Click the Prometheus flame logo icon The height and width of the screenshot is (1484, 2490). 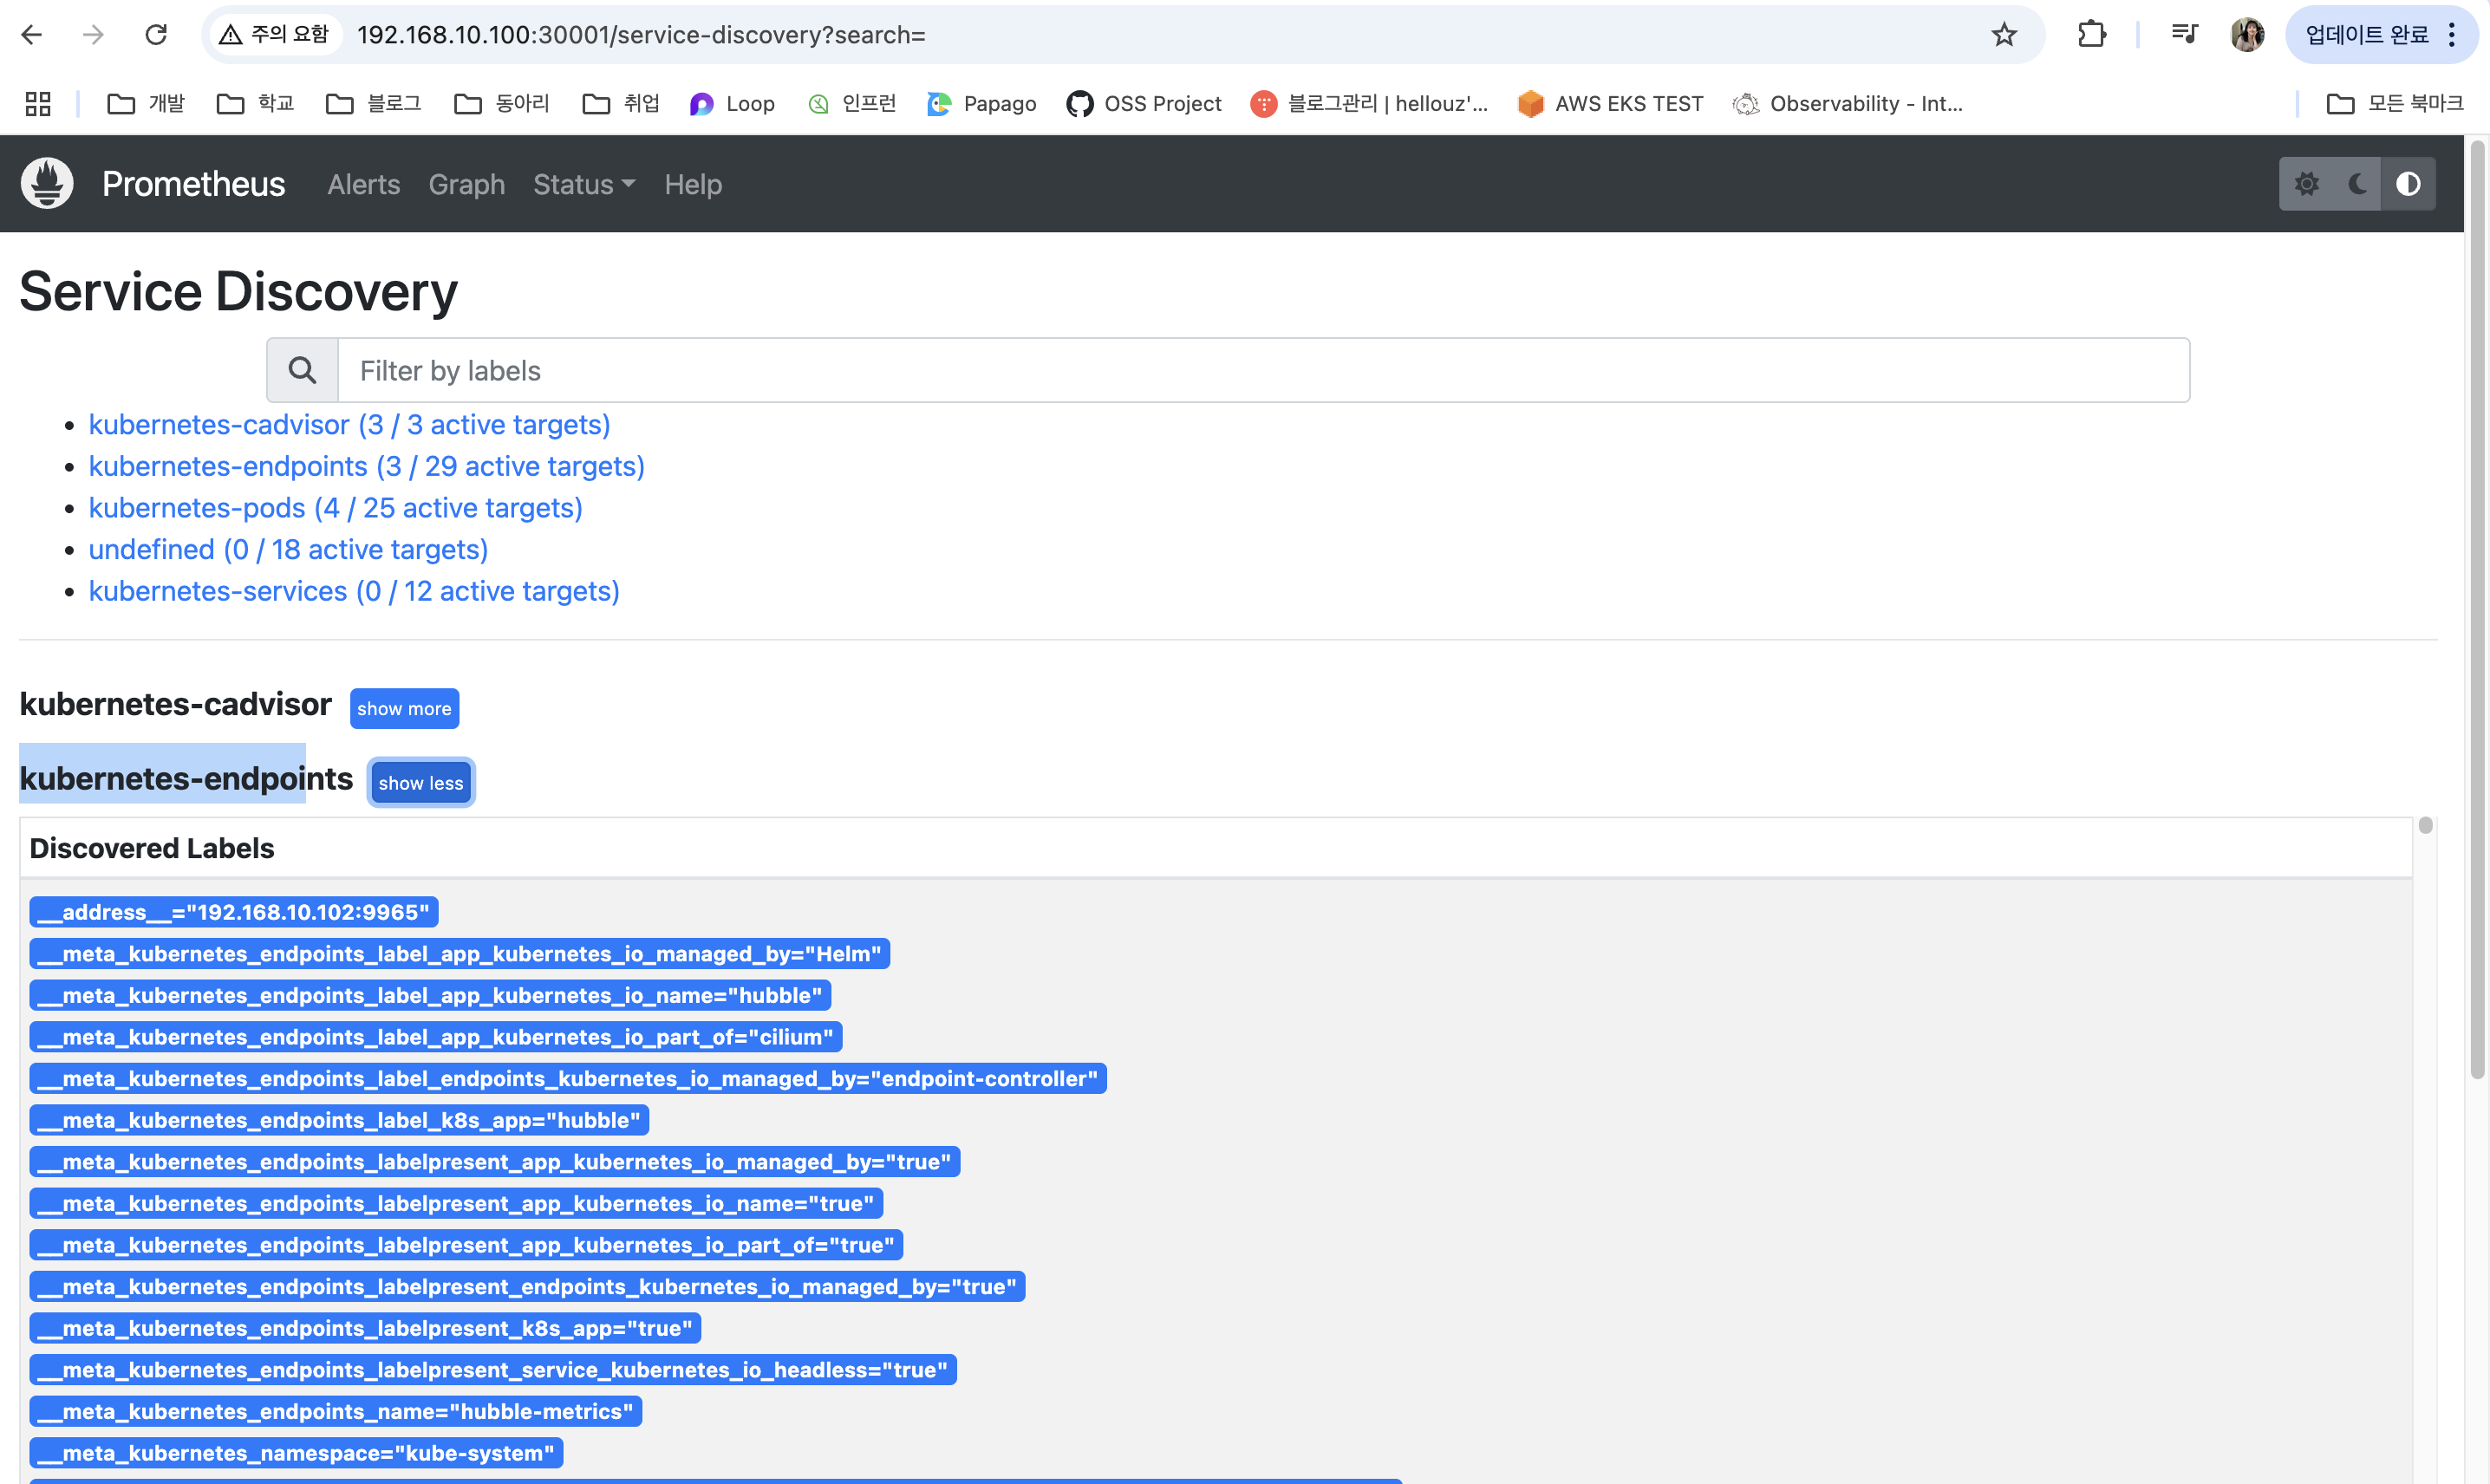pyautogui.click(x=47, y=184)
